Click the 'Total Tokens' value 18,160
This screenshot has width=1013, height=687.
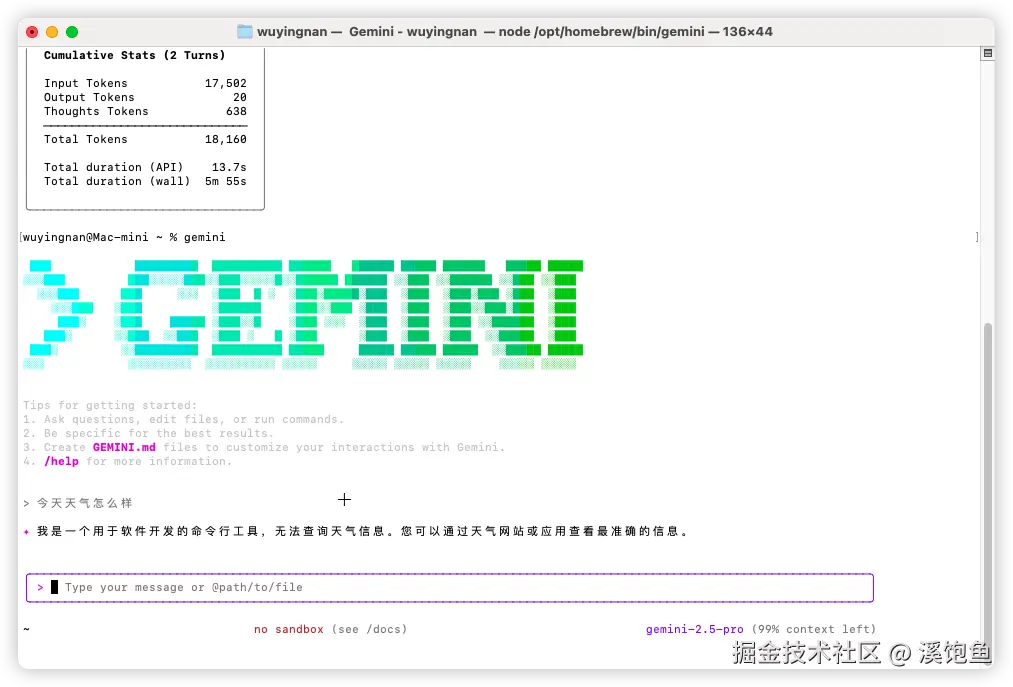point(225,140)
